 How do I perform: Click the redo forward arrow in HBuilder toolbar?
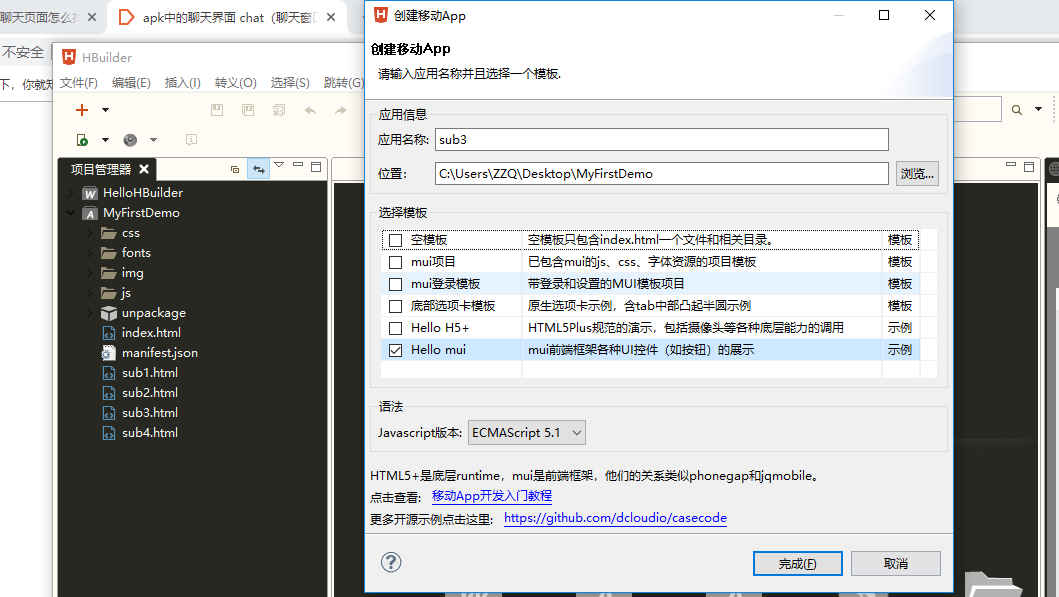pyautogui.click(x=340, y=110)
